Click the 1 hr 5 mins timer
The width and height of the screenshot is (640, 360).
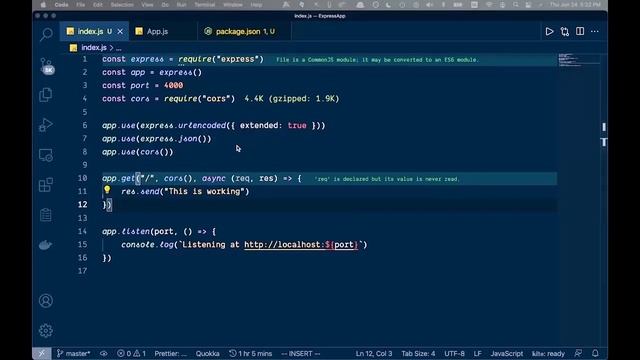tap(250, 353)
